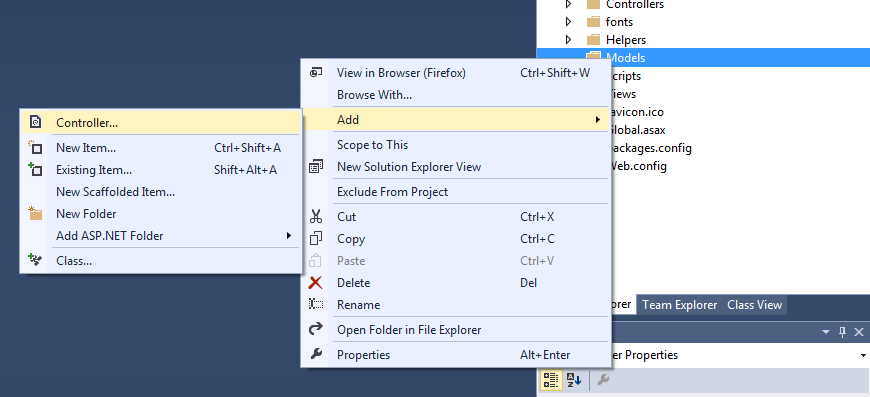Image resolution: width=870 pixels, height=397 pixels.
Task: Expand the fonts folder node
Action: click(568, 22)
